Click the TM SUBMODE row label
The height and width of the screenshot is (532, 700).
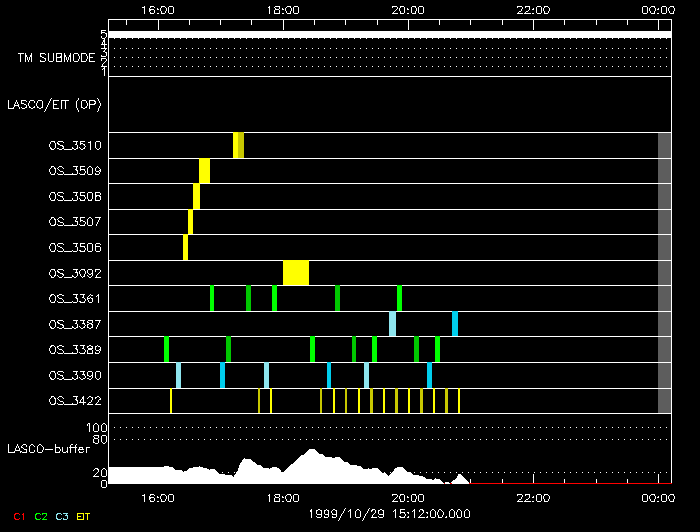tap(56, 57)
